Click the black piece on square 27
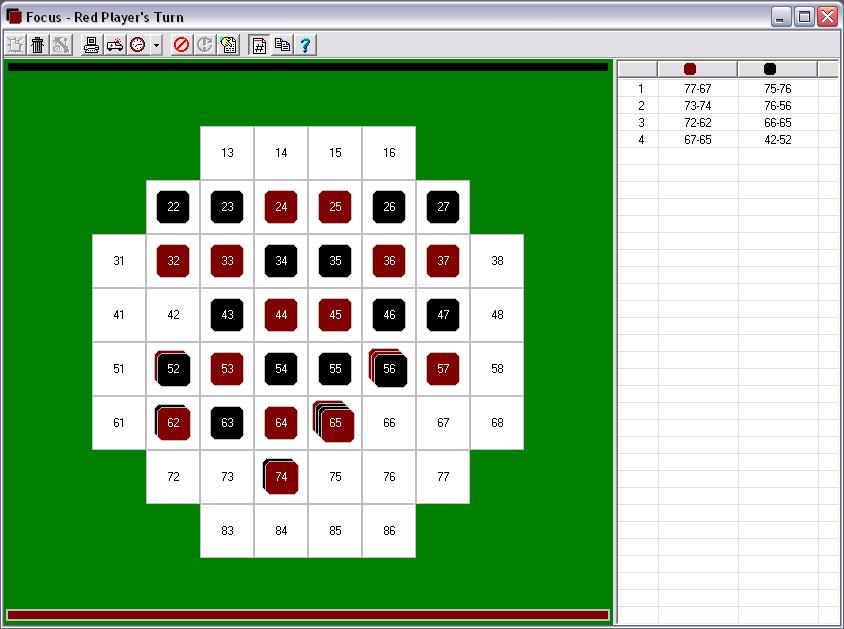 [443, 207]
